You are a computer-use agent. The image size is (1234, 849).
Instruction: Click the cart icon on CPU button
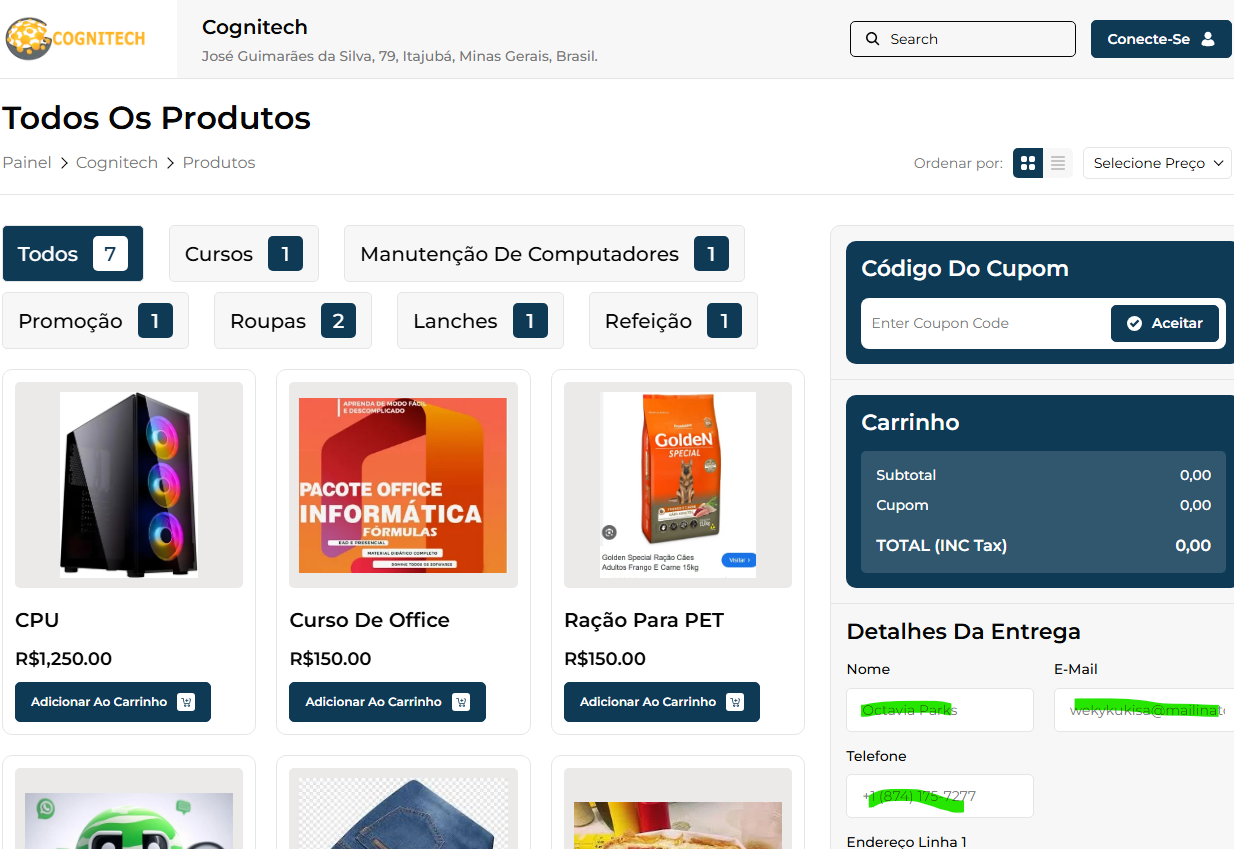point(186,702)
